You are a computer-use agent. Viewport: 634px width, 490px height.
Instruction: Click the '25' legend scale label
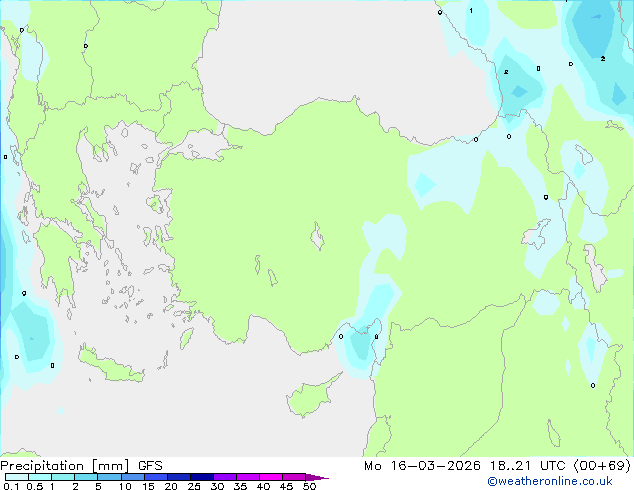[x=194, y=486]
